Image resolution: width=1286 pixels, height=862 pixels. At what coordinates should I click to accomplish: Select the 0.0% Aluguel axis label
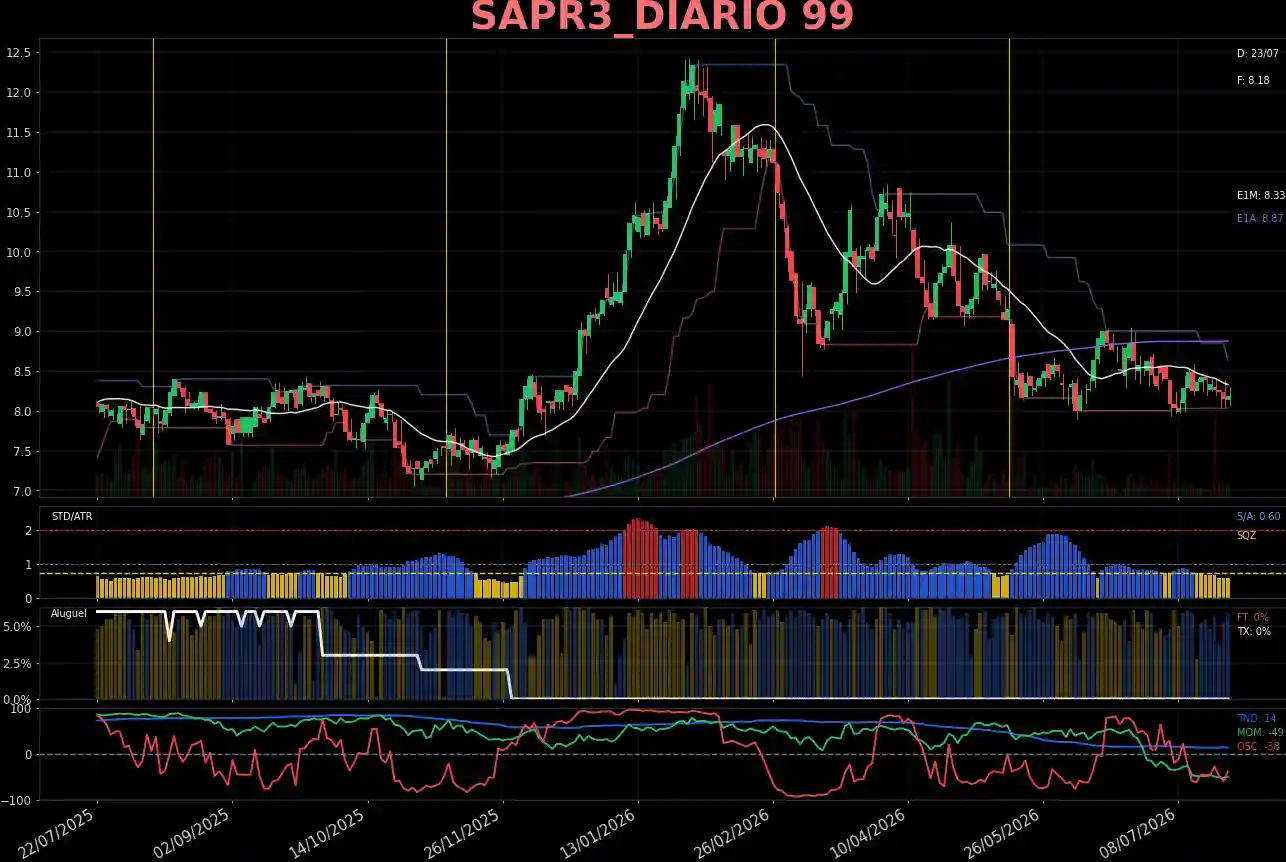[17, 699]
